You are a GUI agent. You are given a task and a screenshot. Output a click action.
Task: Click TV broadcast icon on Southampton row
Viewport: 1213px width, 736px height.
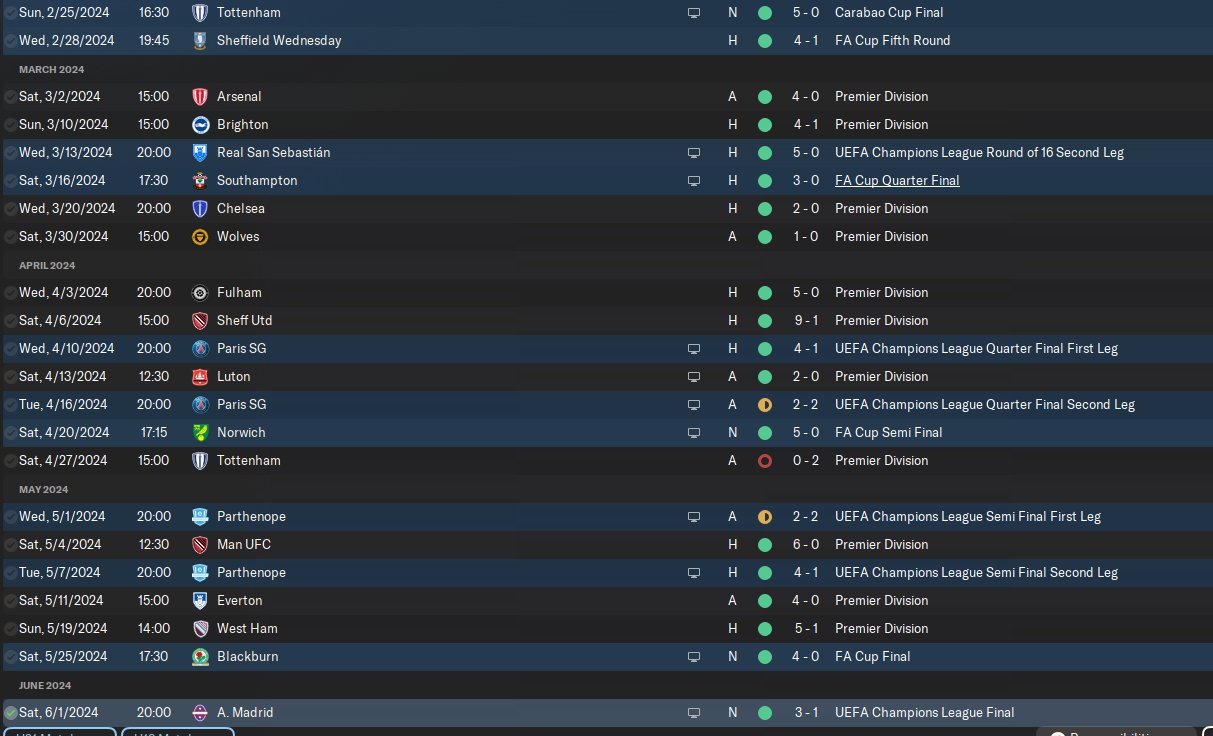[x=694, y=181]
